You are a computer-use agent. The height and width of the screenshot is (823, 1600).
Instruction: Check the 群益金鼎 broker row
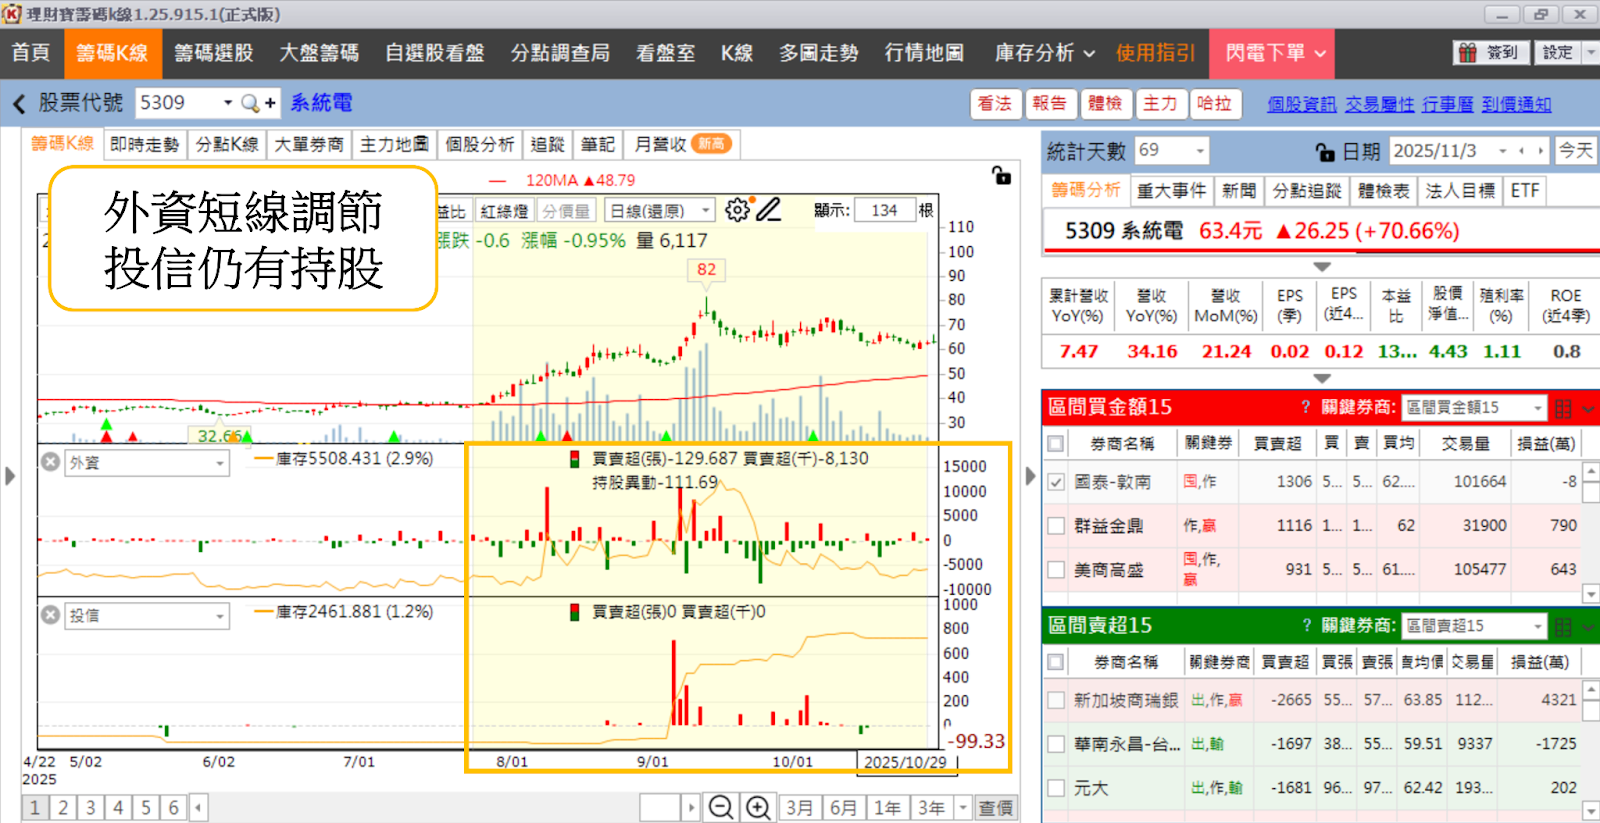point(1056,526)
